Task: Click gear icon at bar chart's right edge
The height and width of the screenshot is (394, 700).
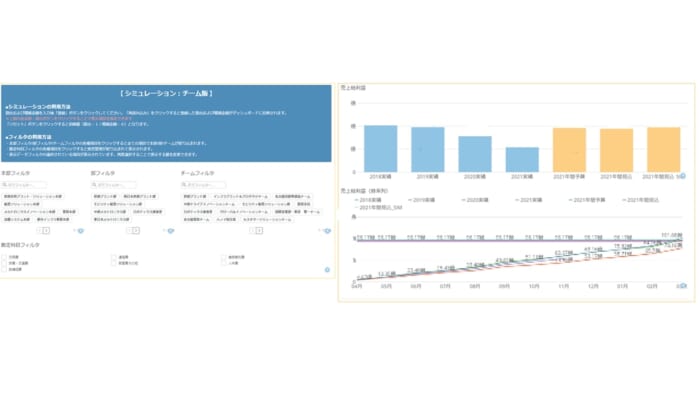Action: coord(683,176)
